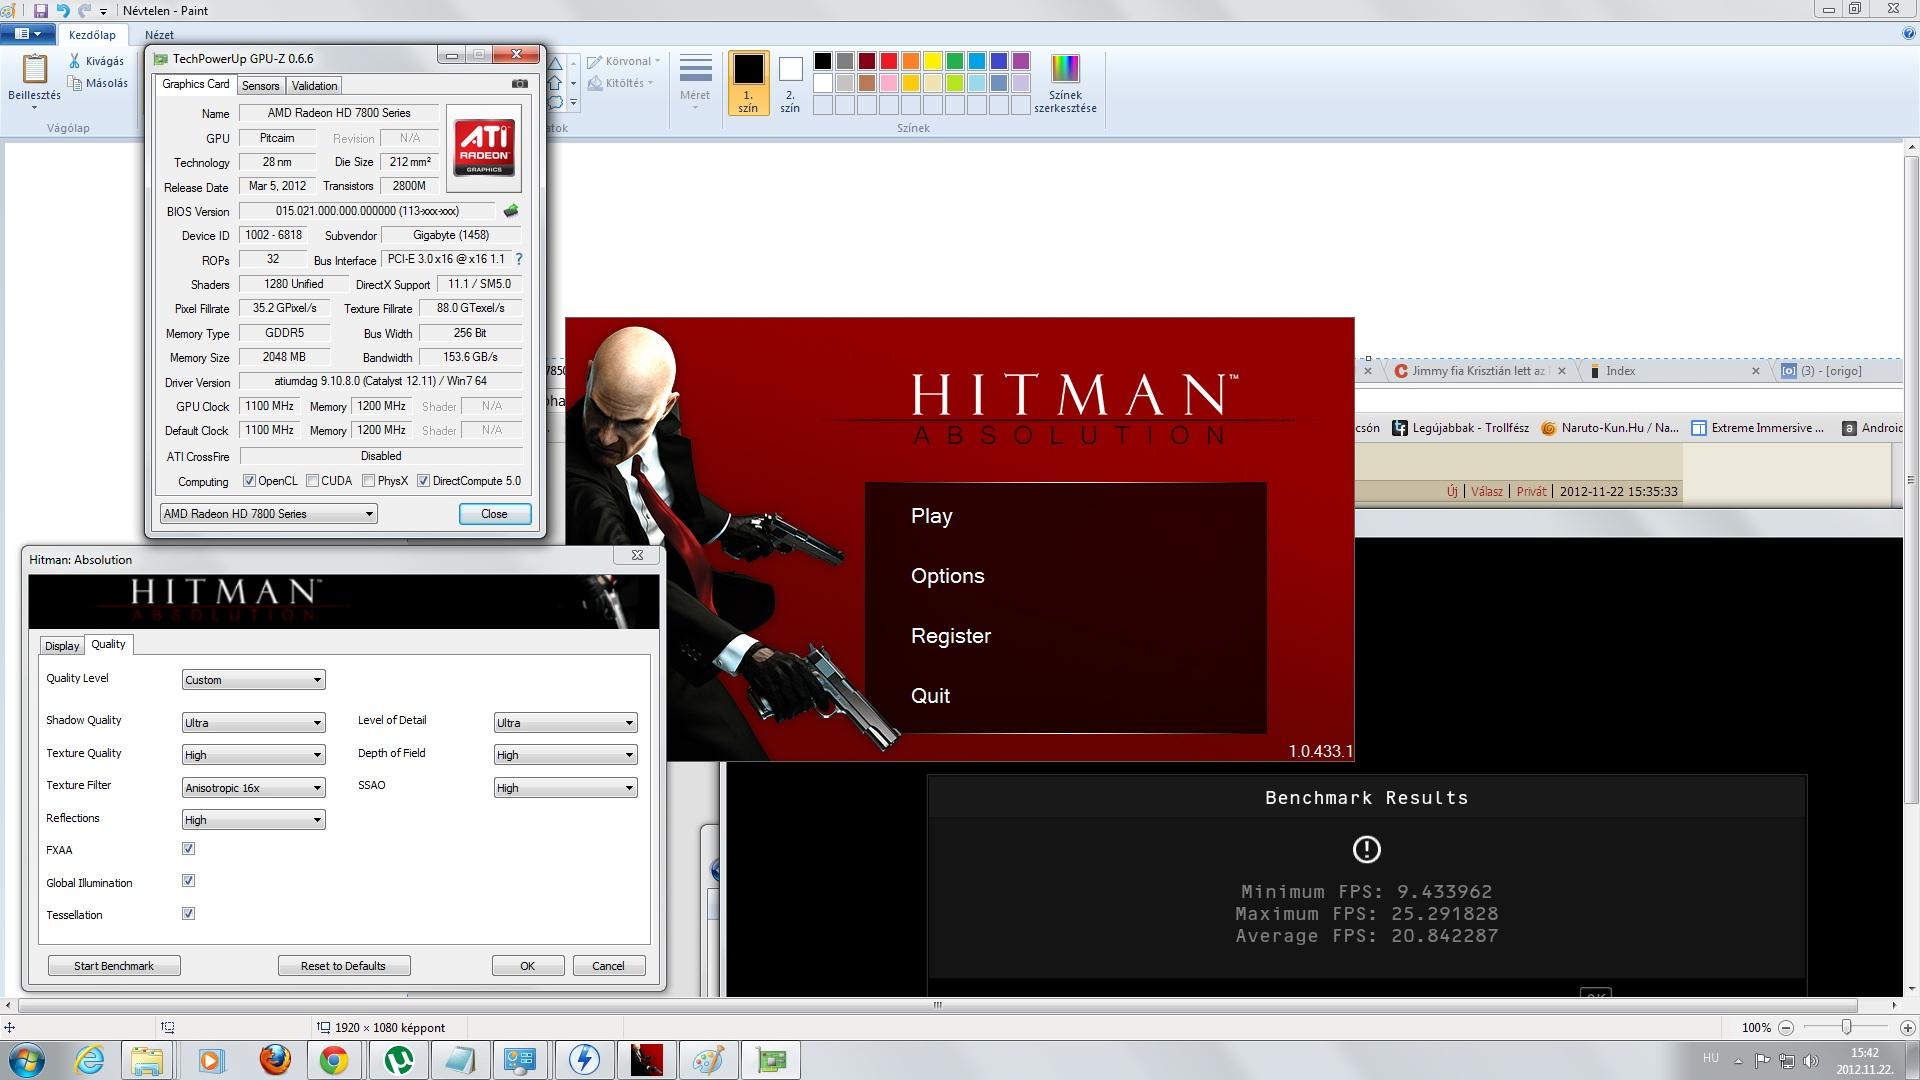
Task: Toggle the FXAA checkbox
Action: coord(188,849)
